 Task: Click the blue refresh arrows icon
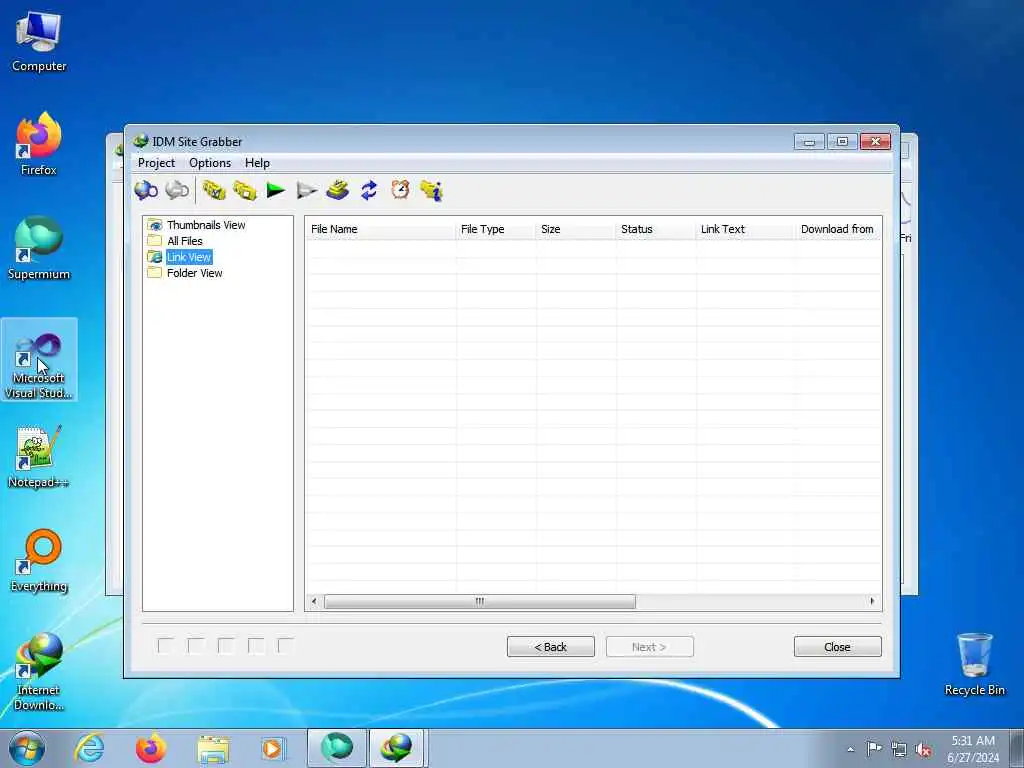click(369, 190)
